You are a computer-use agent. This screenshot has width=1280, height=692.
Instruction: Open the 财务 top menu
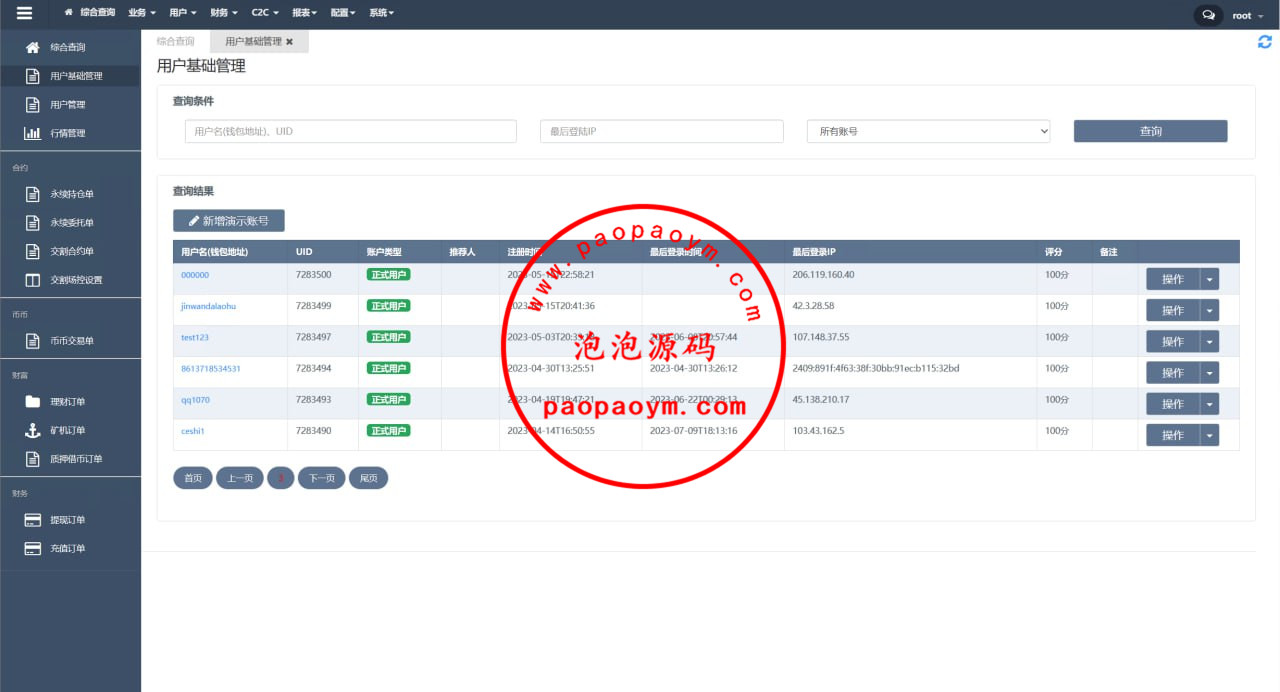coord(224,13)
